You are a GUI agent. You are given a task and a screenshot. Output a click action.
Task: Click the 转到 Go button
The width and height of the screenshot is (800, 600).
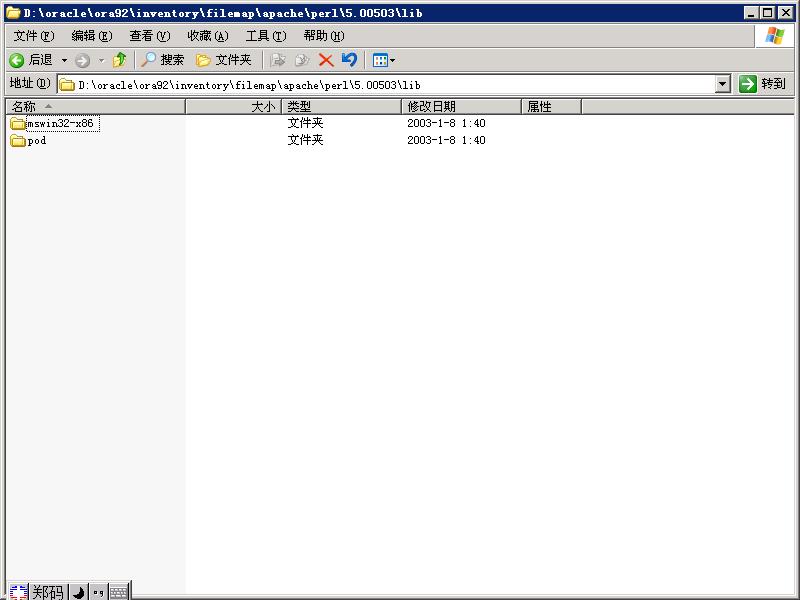pos(763,84)
